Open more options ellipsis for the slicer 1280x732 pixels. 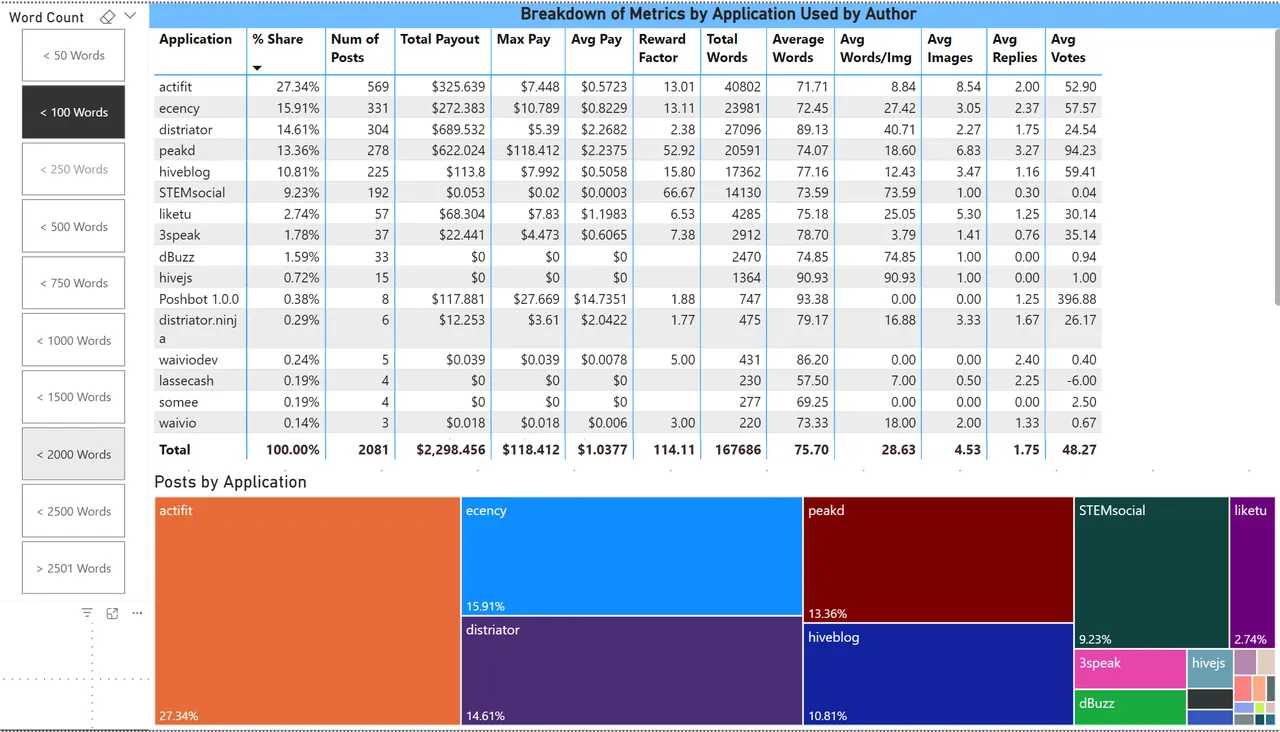click(x=137, y=613)
